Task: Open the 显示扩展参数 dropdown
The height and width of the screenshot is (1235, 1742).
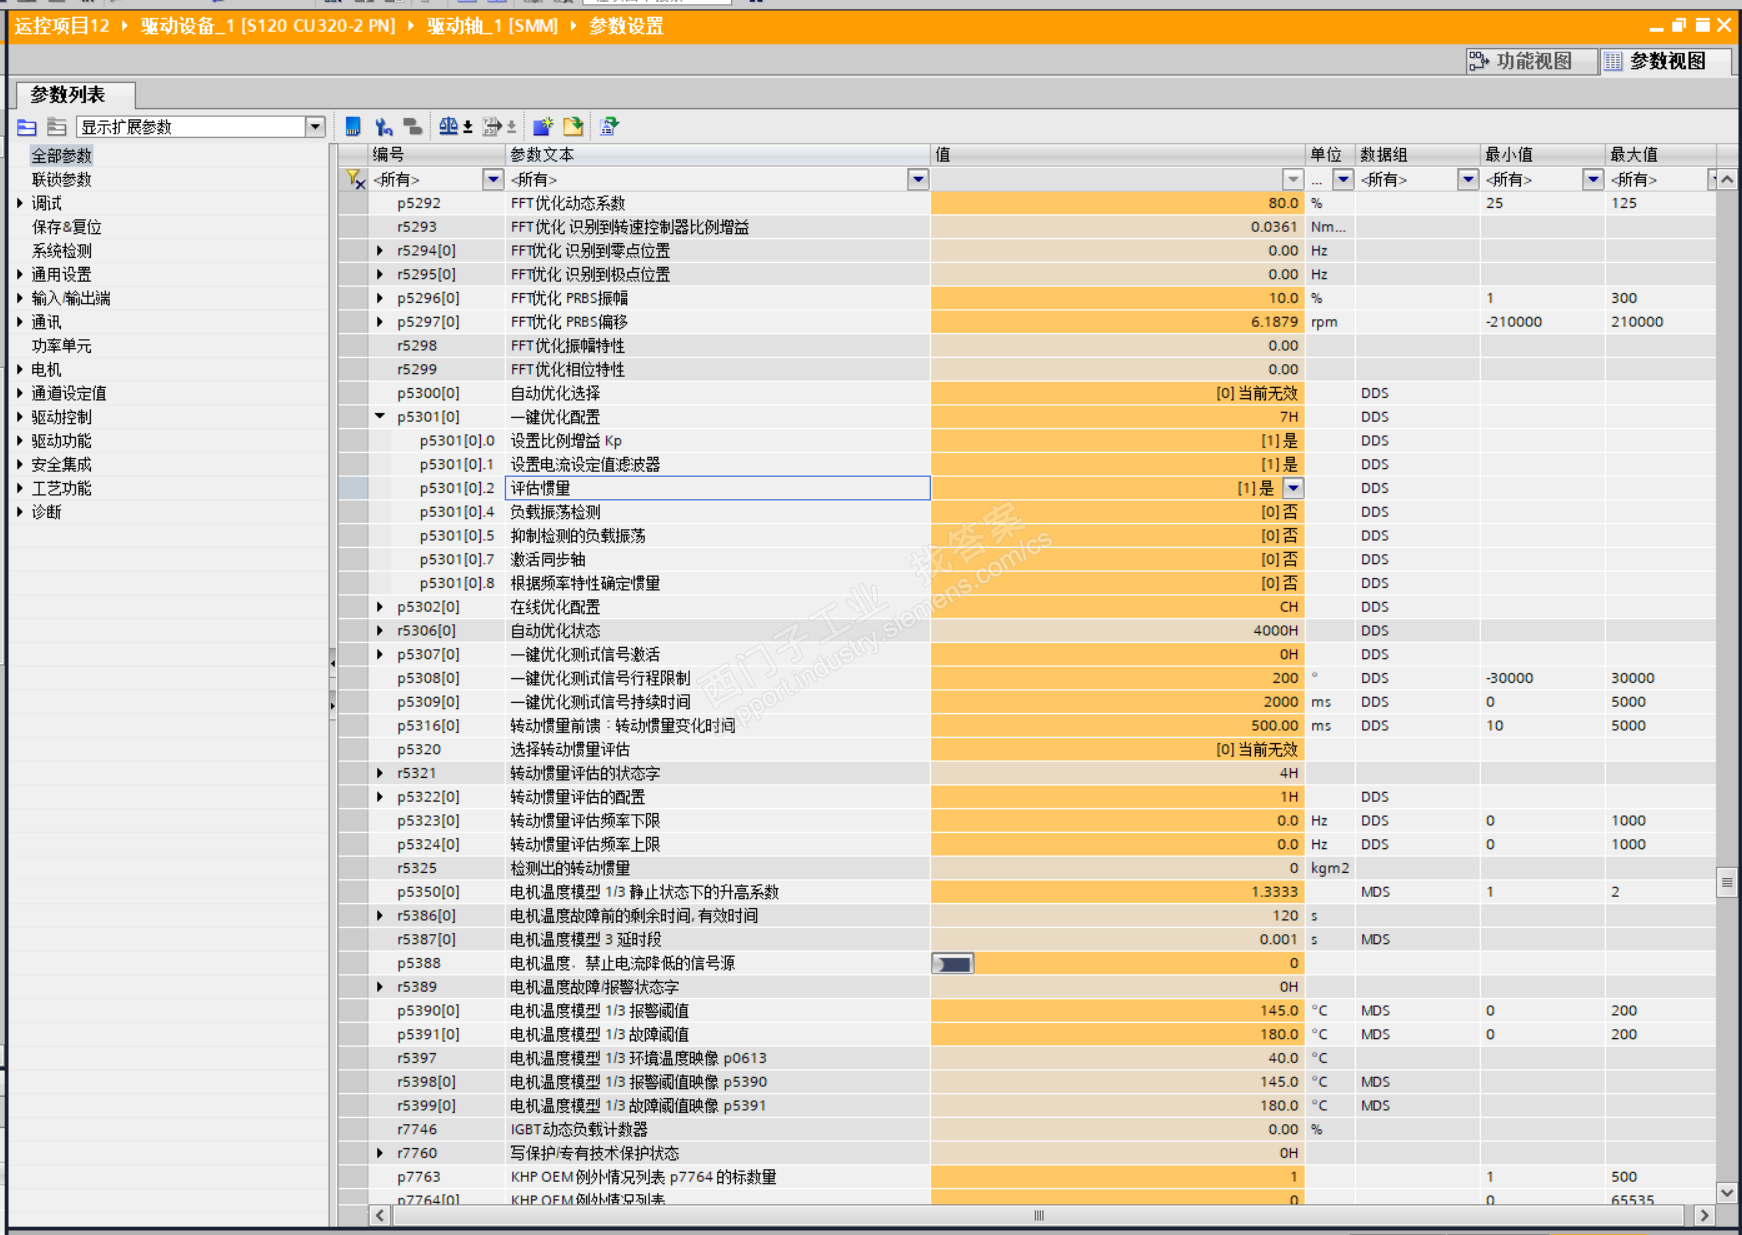Action: coord(315,126)
